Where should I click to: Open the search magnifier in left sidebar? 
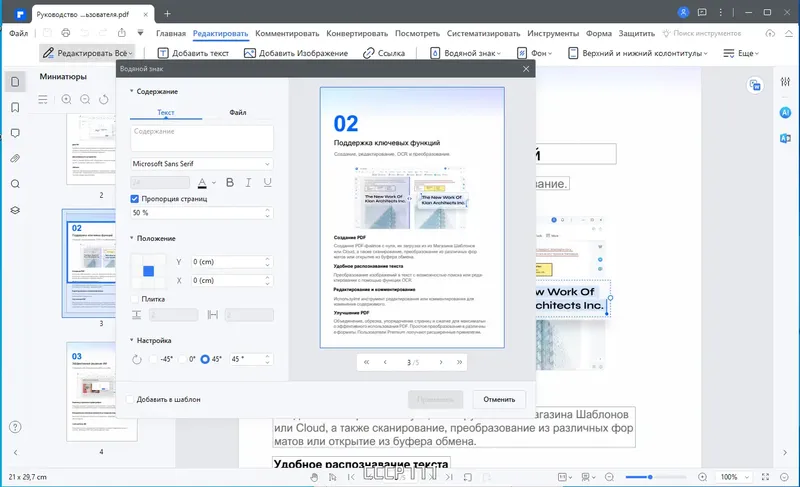click(x=15, y=184)
